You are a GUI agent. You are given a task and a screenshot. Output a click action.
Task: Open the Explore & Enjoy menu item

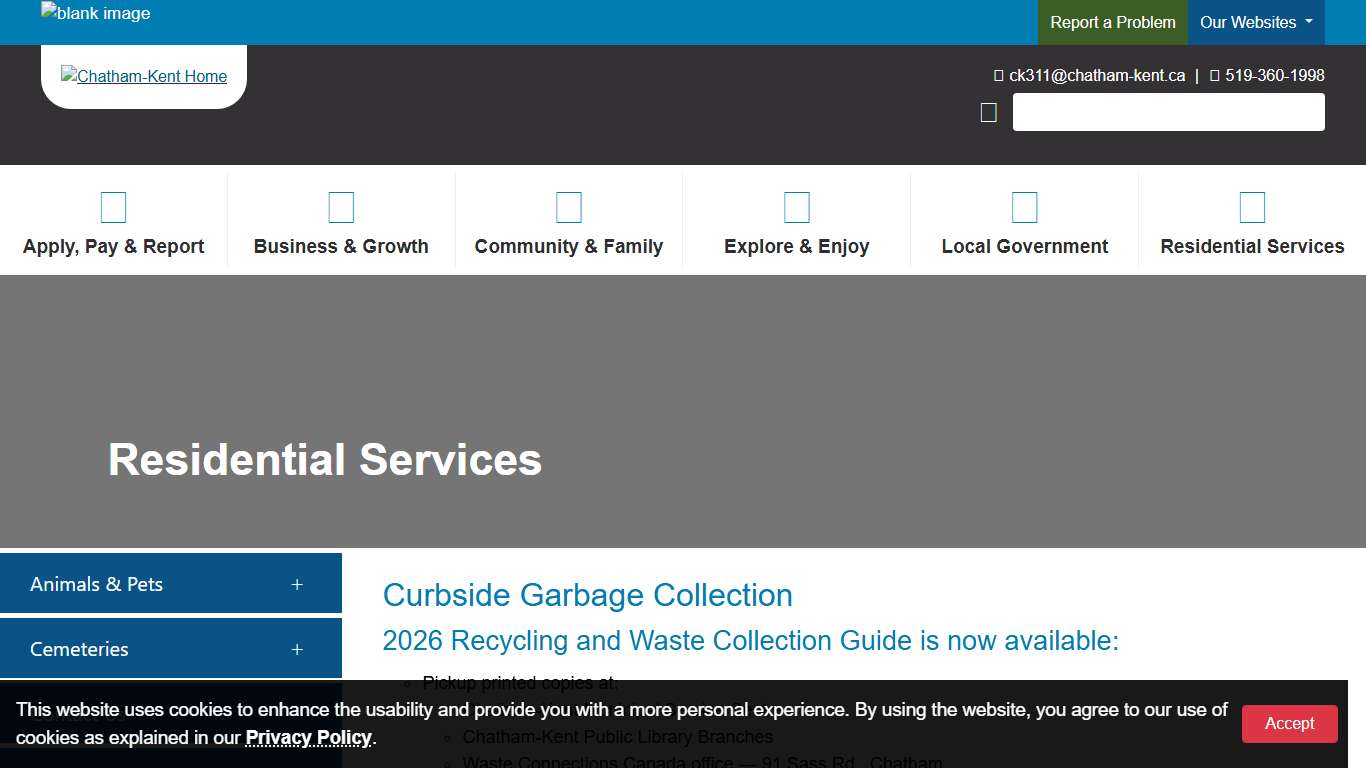click(797, 246)
